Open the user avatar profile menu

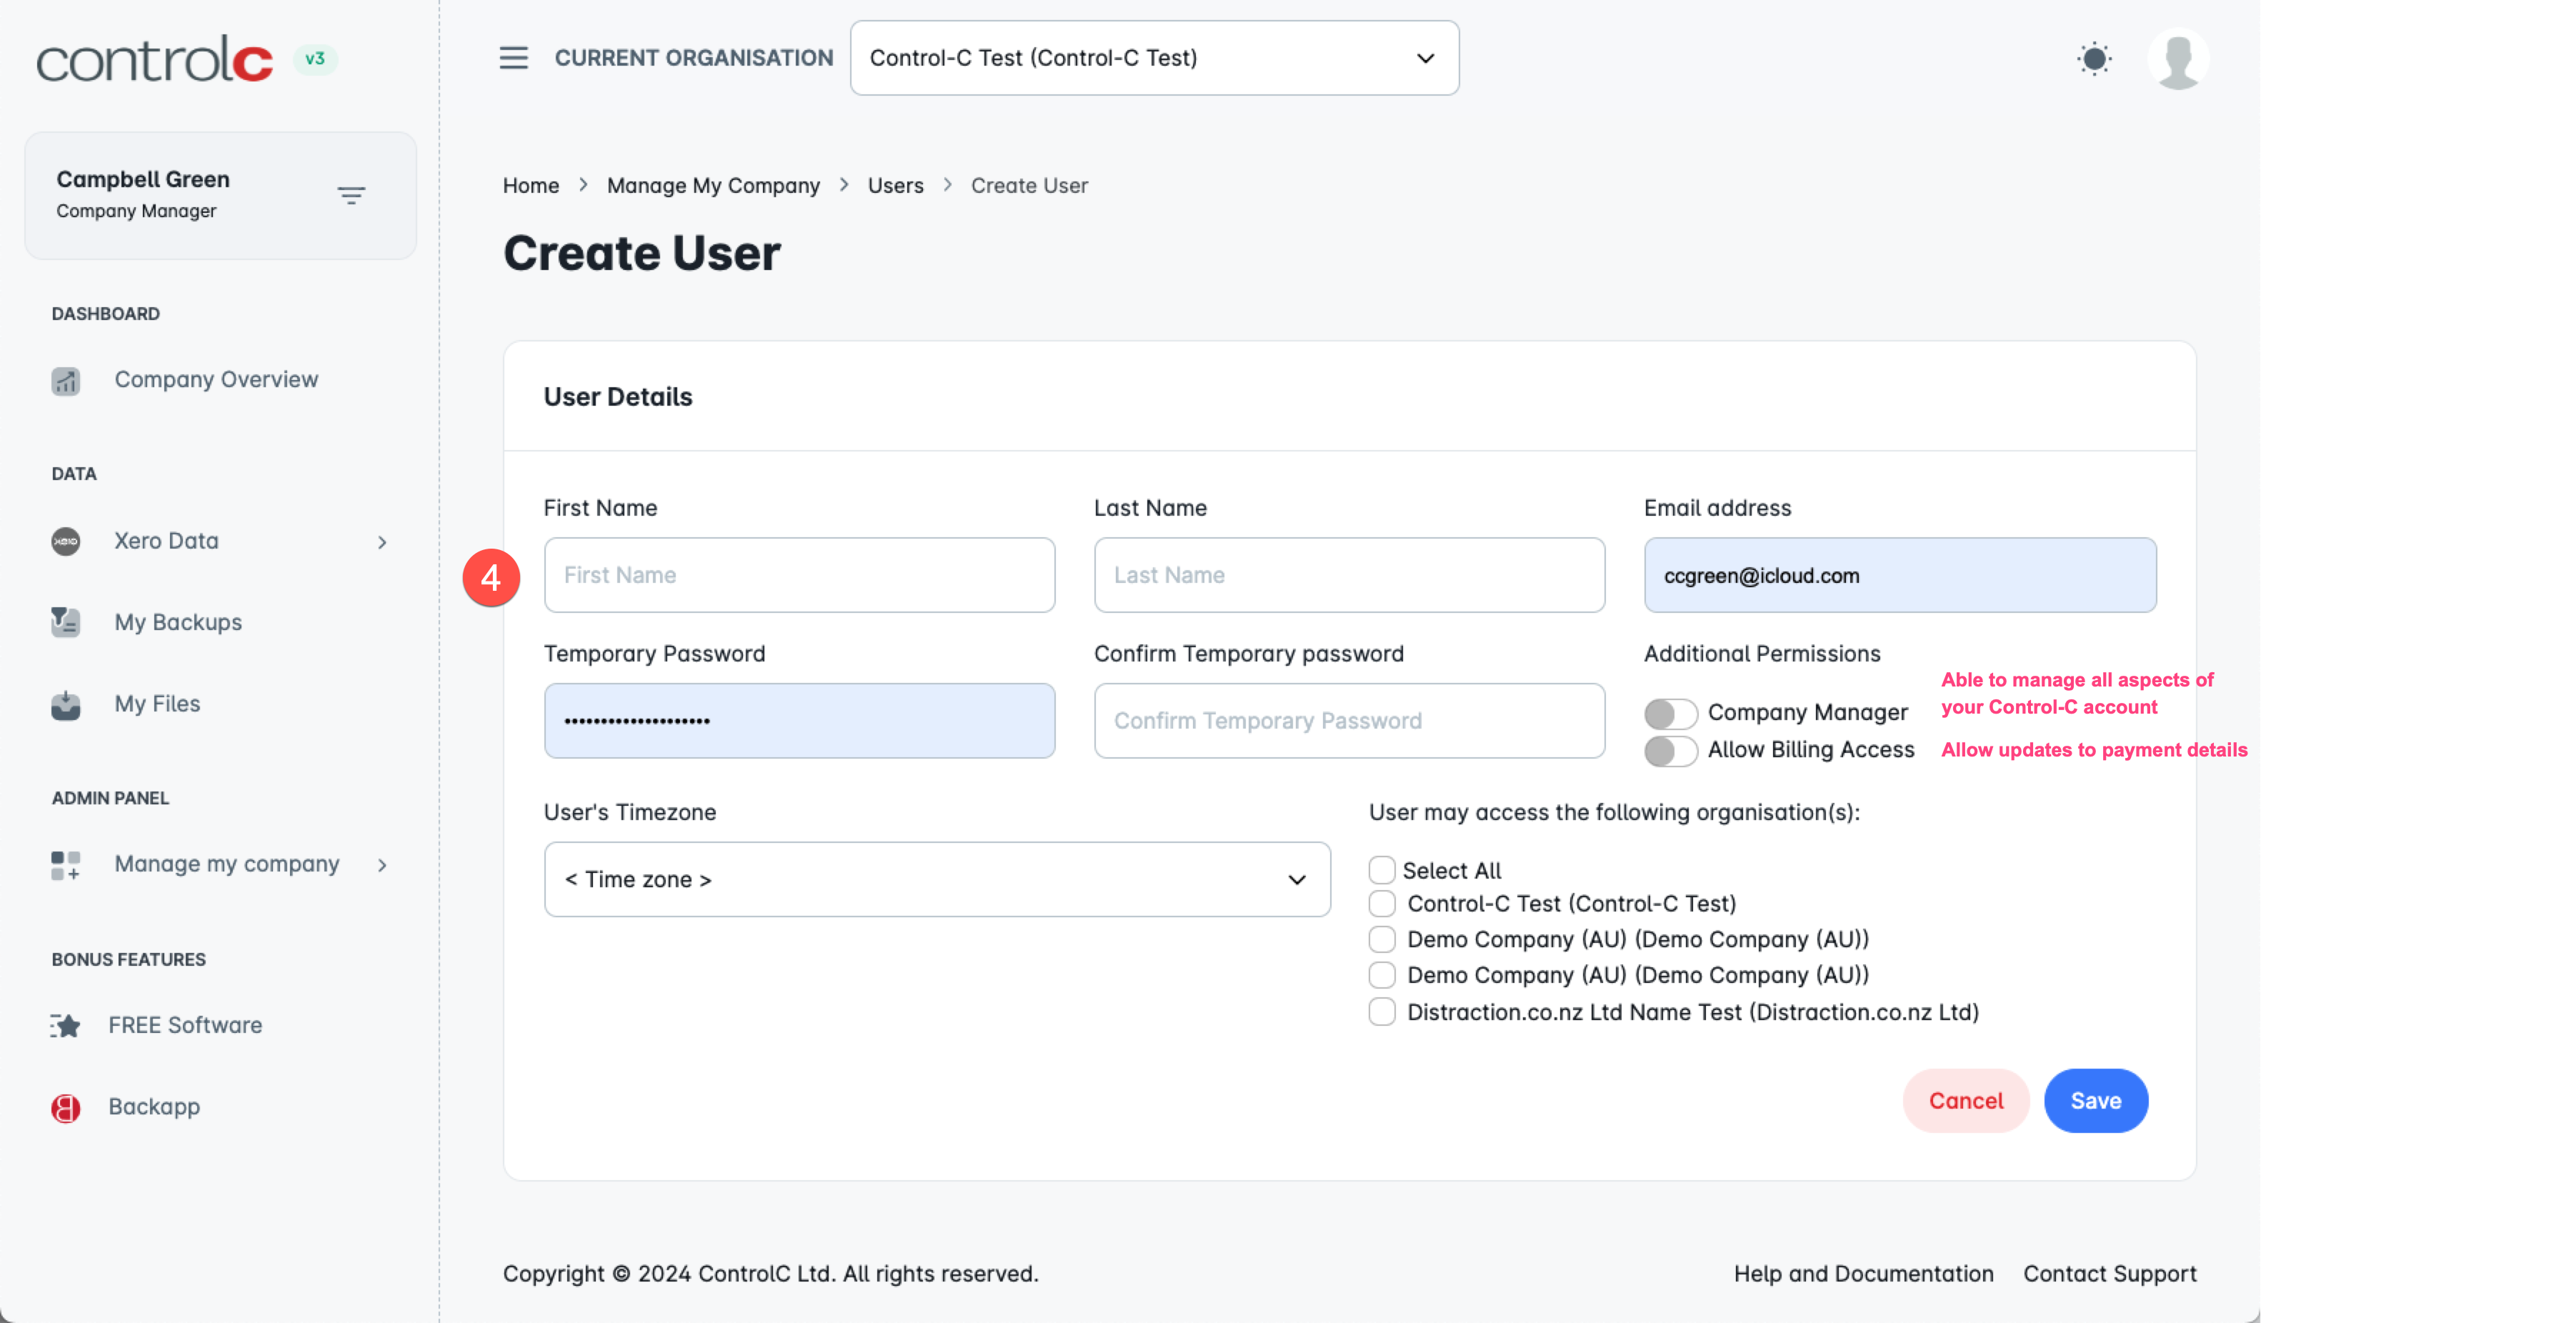(2178, 59)
